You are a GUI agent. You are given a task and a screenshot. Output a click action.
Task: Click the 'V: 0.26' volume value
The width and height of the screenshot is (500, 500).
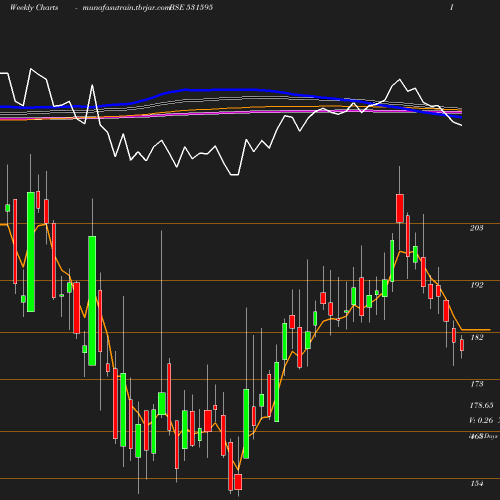click(x=481, y=420)
